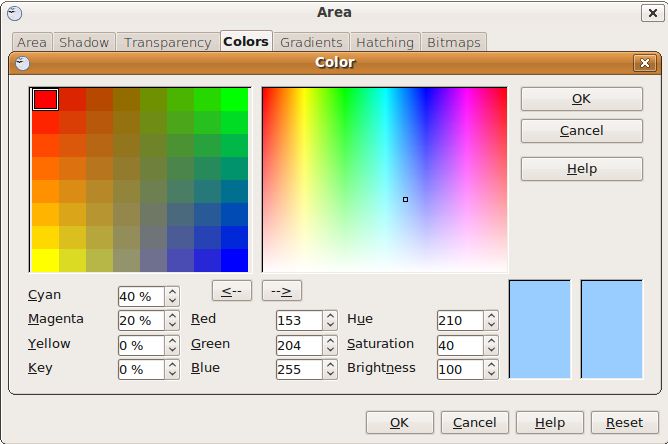The image size is (668, 444).
Task: Increase Saturation with the up arrow
Action: (x=491, y=341)
